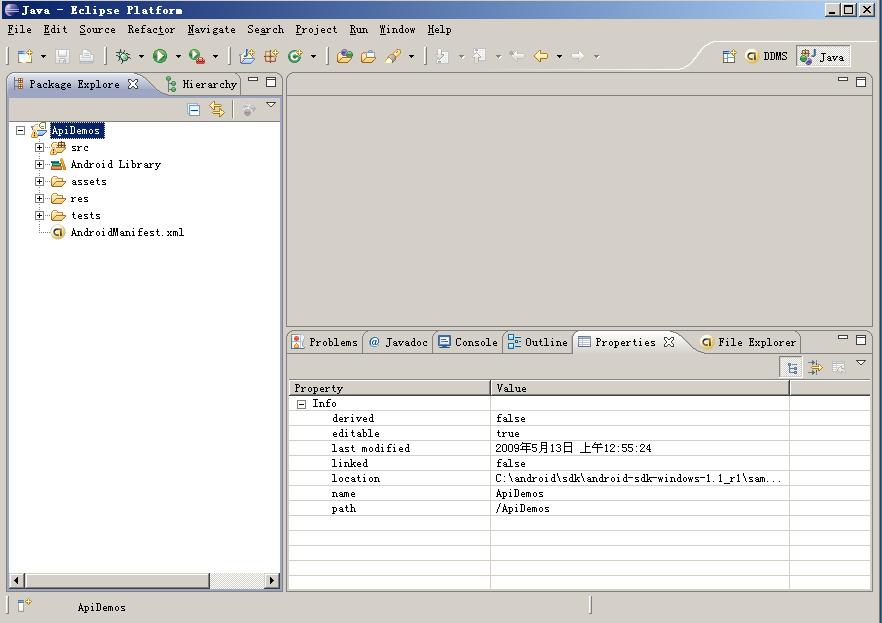Expand the src folder node
The width and height of the screenshot is (882, 623).
coord(39,147)
